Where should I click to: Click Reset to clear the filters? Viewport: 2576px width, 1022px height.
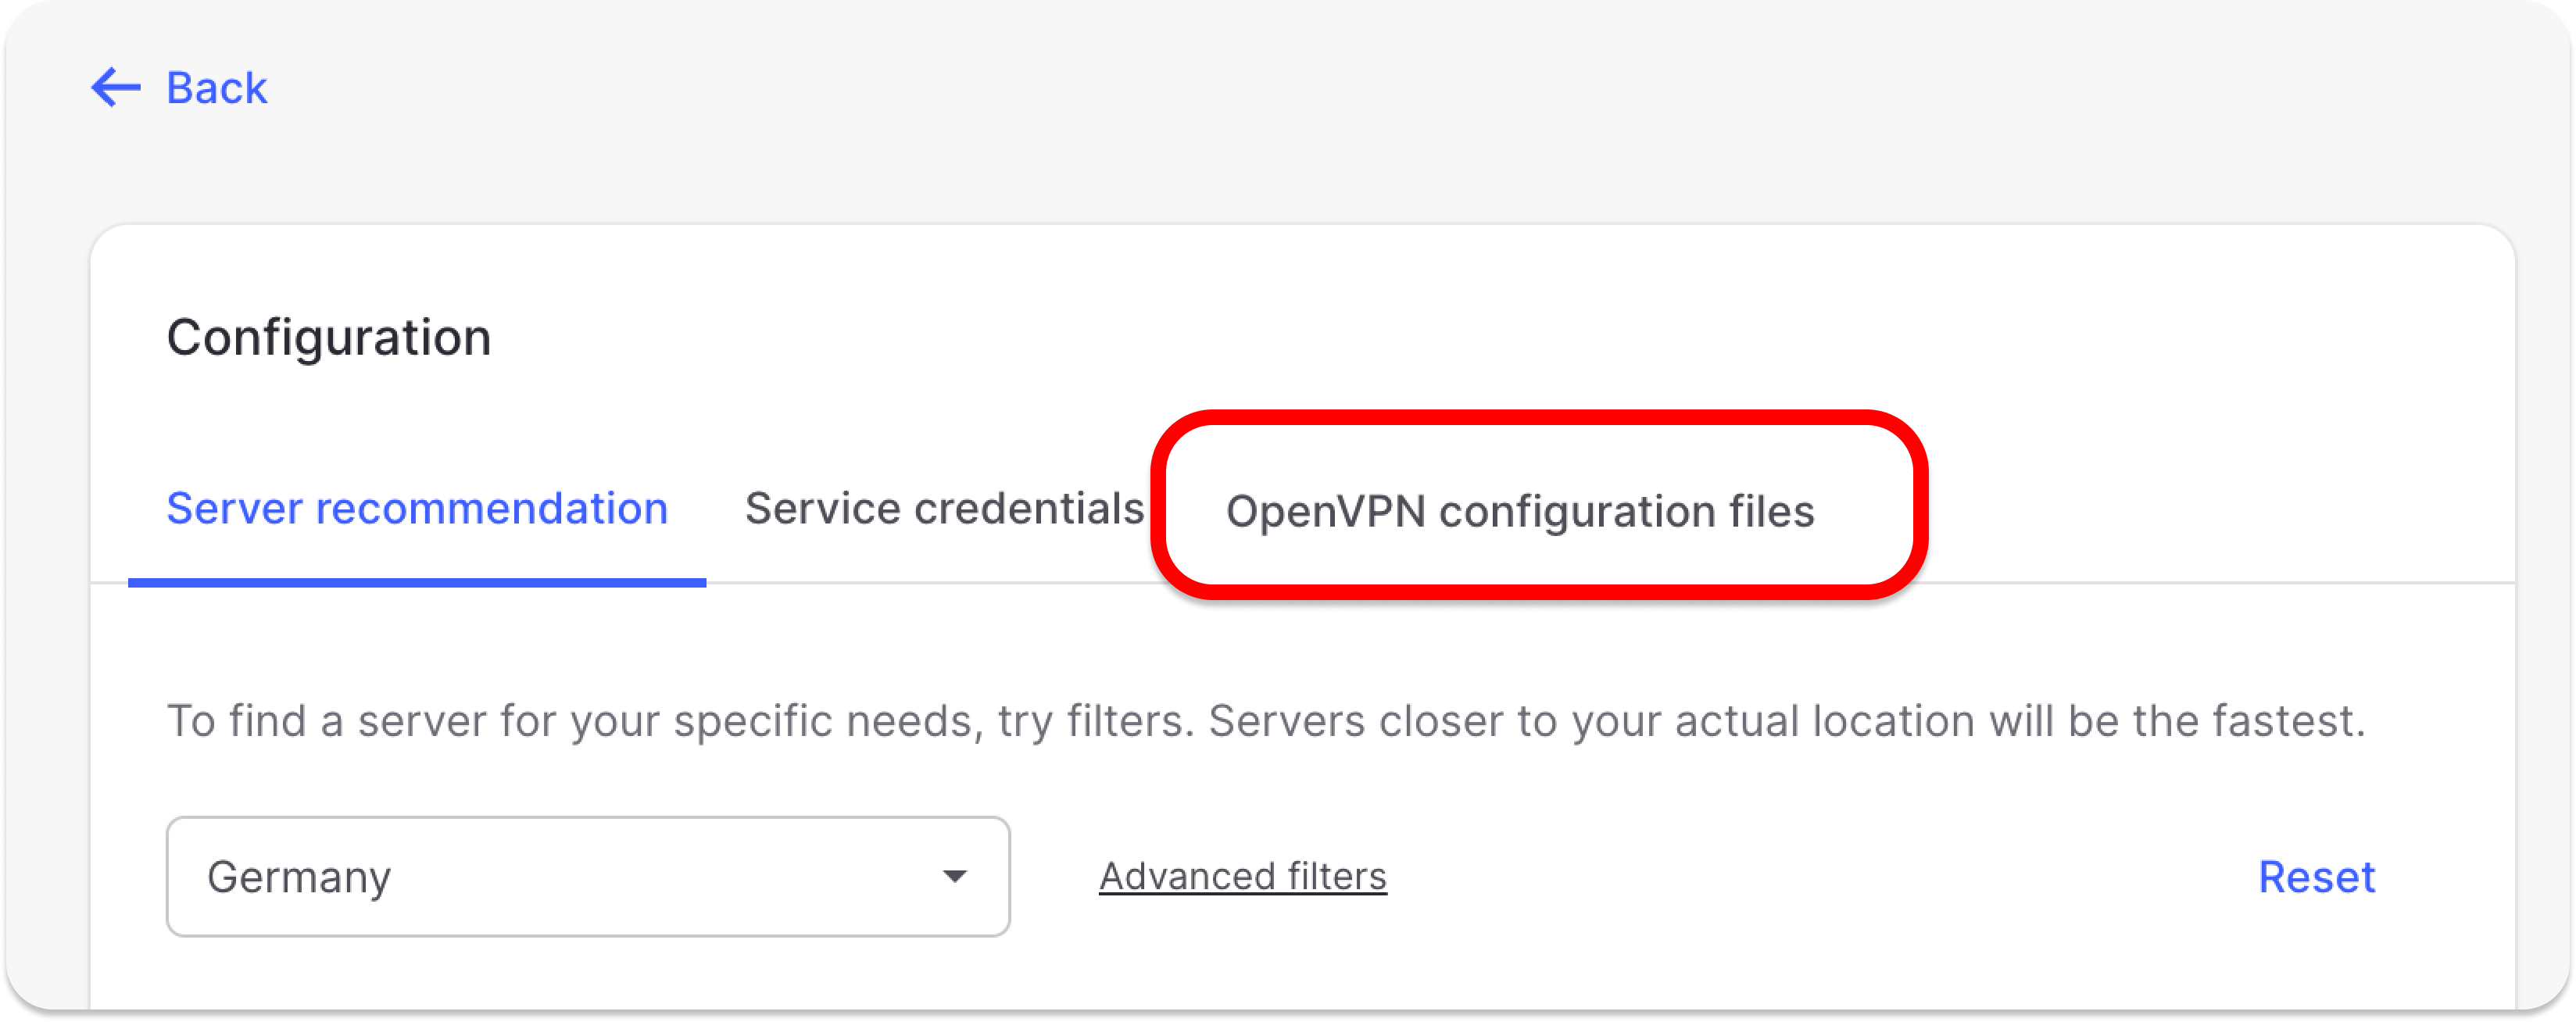pyautogui.click(x=2316, y=877)
